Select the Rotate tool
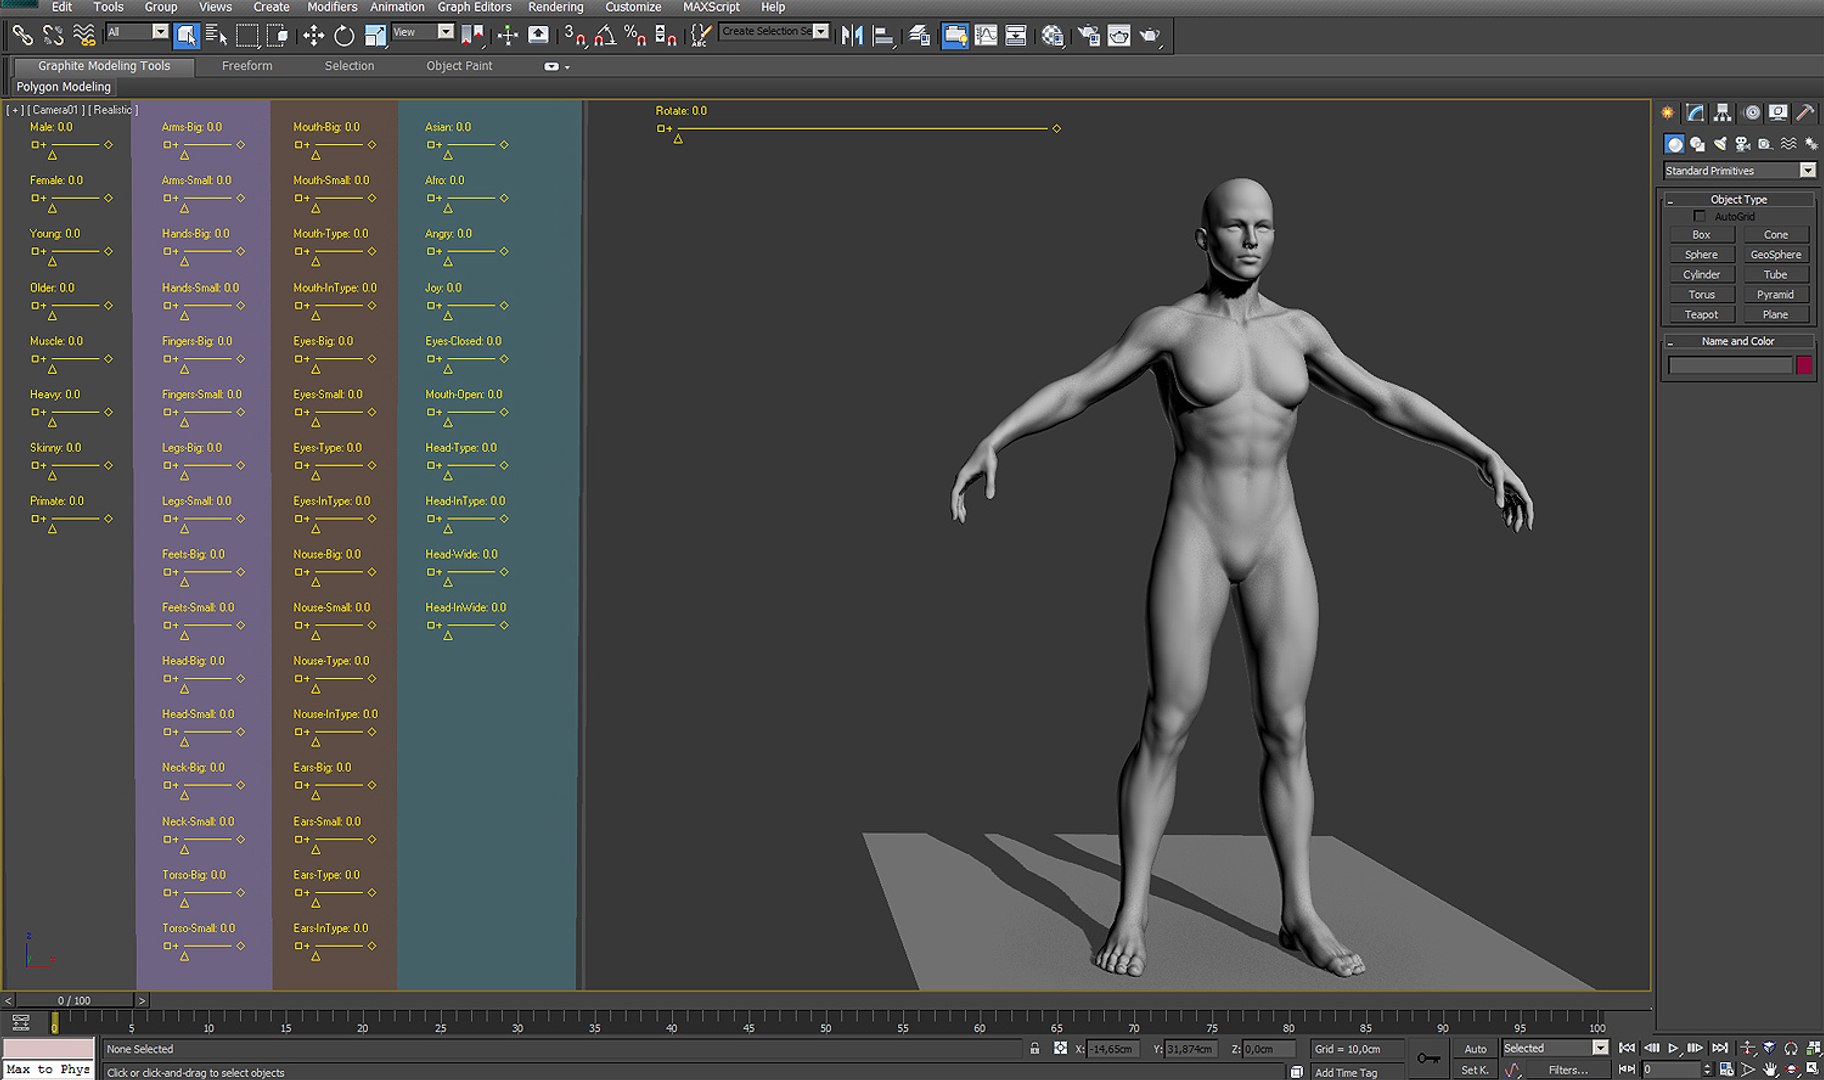The width and height of the screenshot is (1824, 1080). tap(344, 36)
